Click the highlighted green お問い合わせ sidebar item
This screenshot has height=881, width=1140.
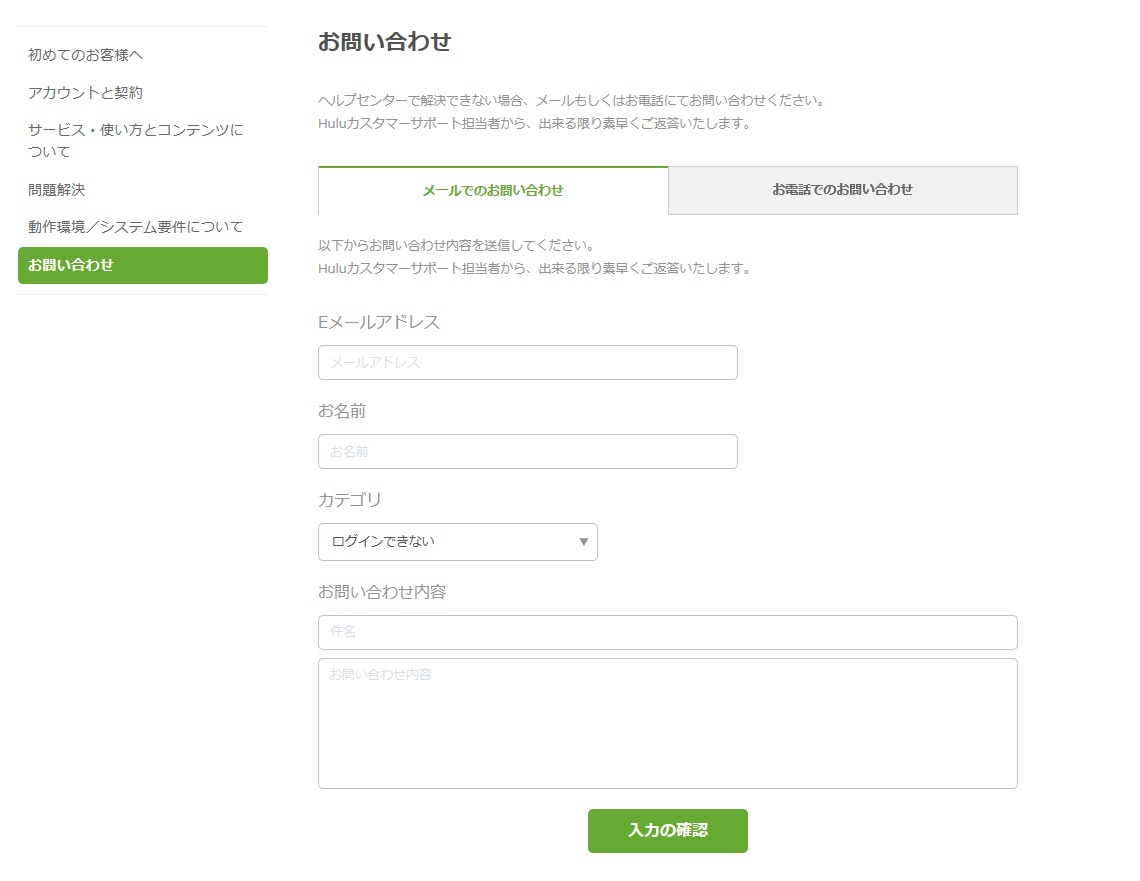(x=142, y=266)
